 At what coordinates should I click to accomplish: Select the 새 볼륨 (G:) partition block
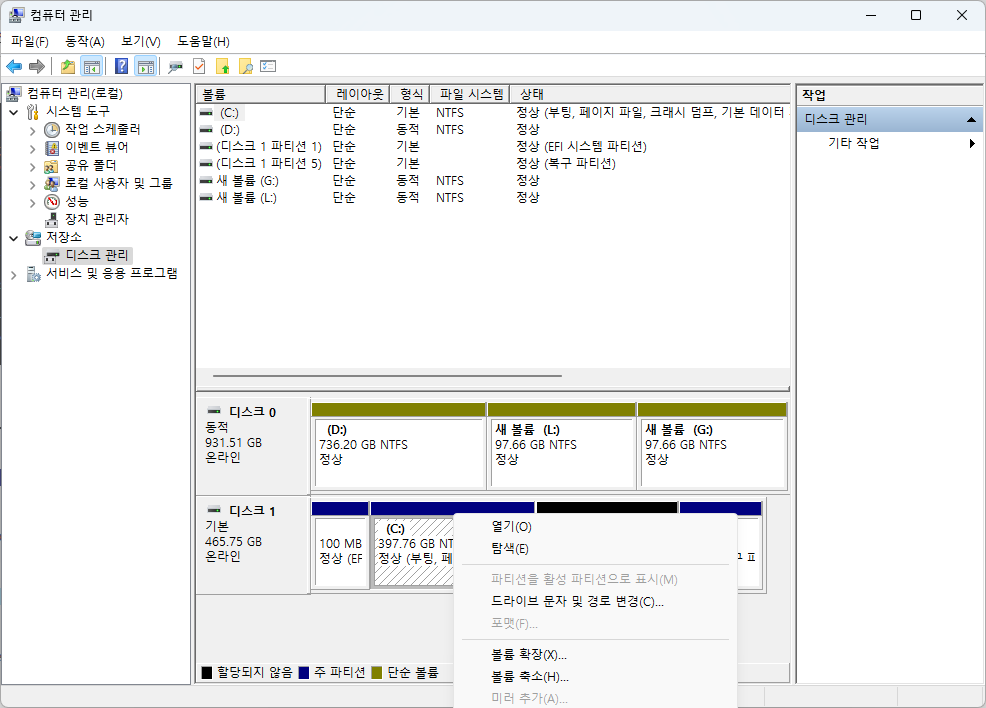[x=712, y=446]
